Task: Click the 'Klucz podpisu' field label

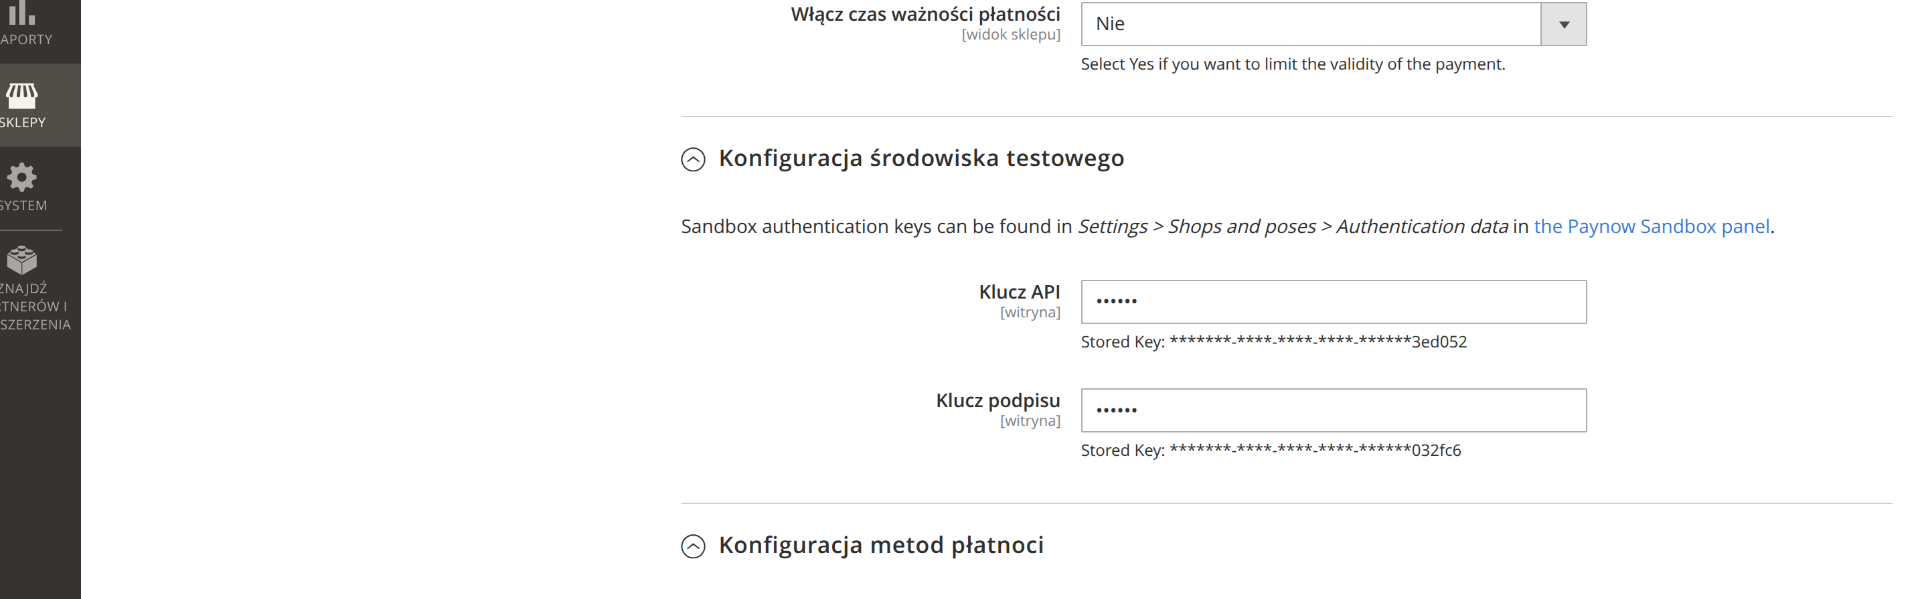Action: point(997,401)
